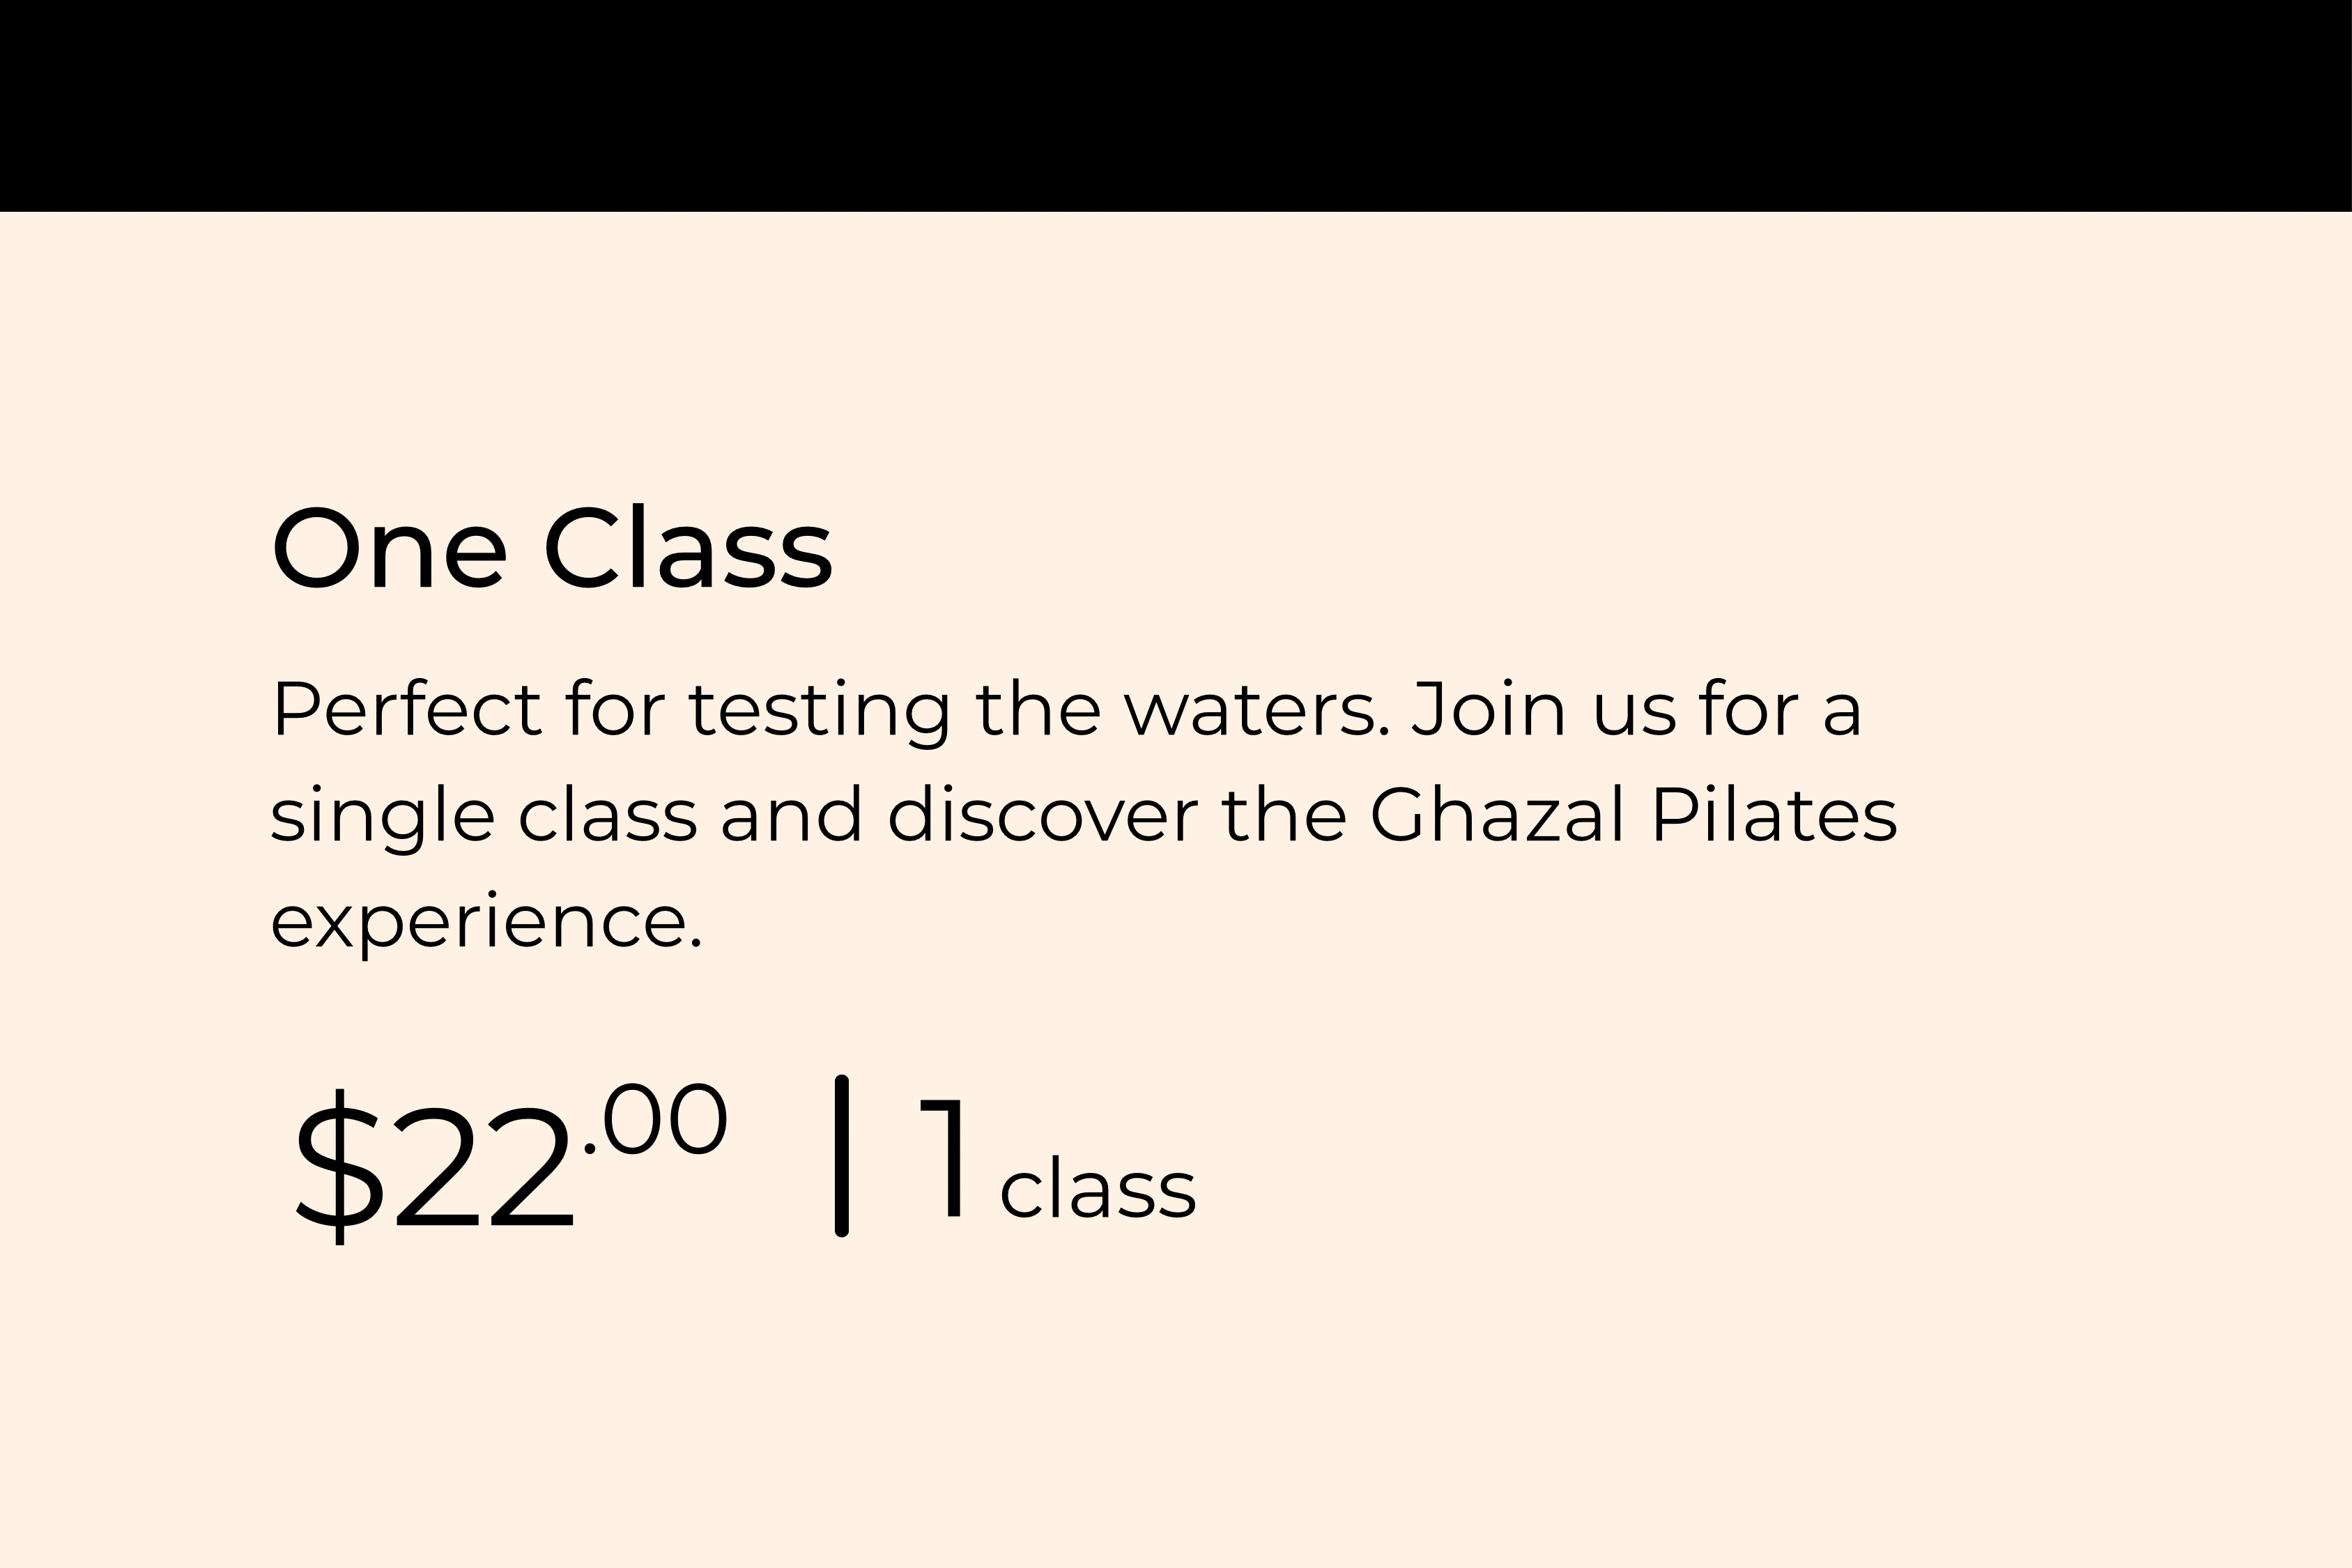Viewport: 2352px width, 1568px height.
Task: Click the word "Class" in the title
Action: 688,550
